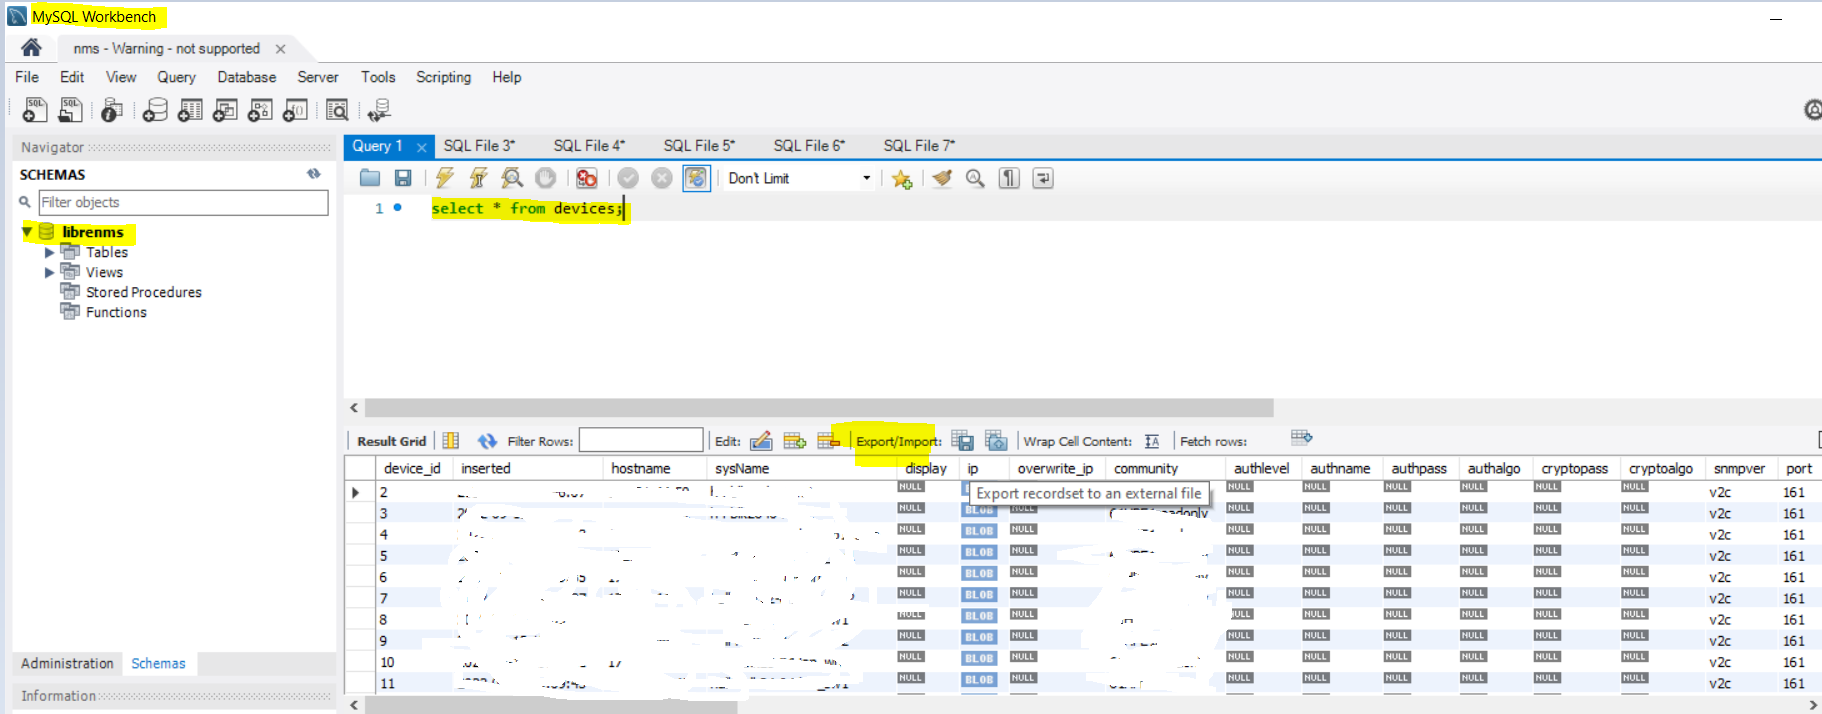Click the Filter Rows input field

click(641, 440)
